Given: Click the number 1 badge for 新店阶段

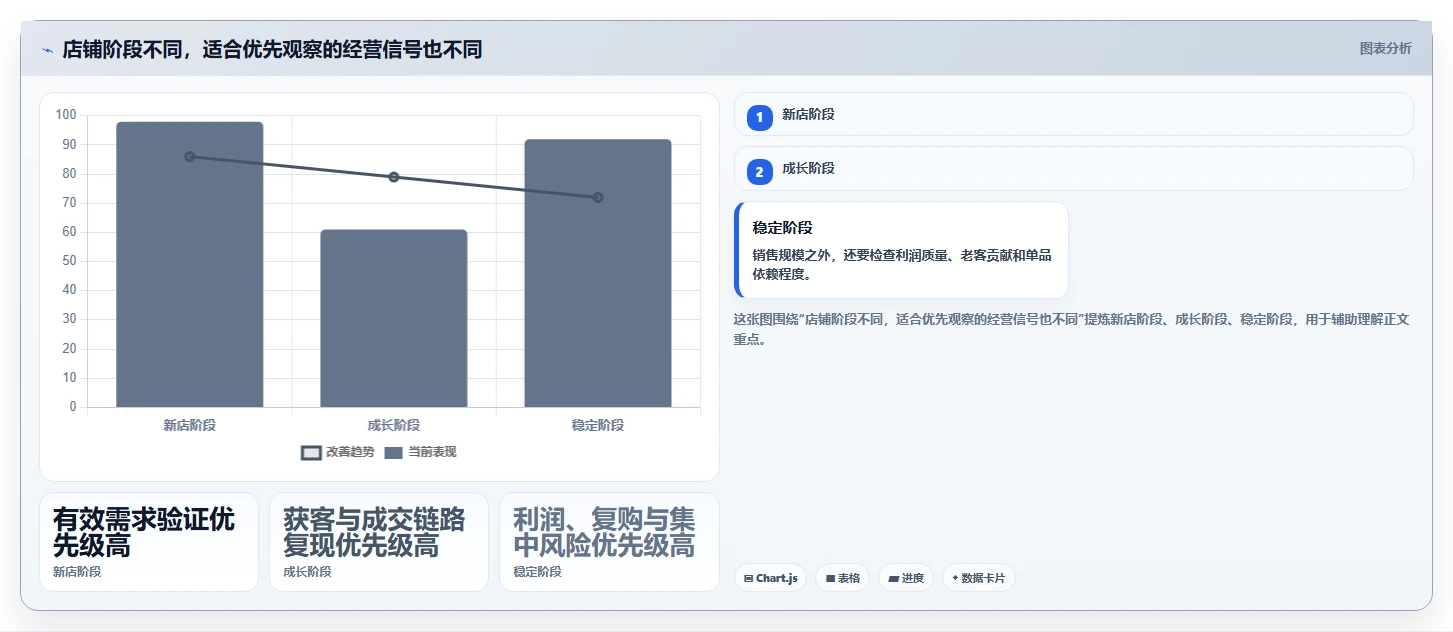Looking at the screenshot, I should (x=759, y=118).
